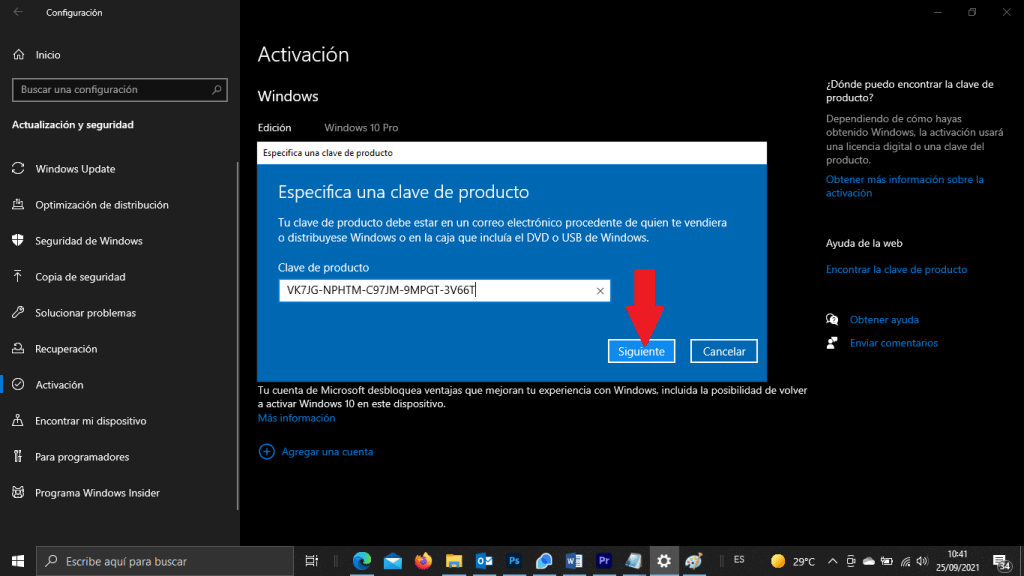
Task: Open the Más información link
Action: pos(296,418)
